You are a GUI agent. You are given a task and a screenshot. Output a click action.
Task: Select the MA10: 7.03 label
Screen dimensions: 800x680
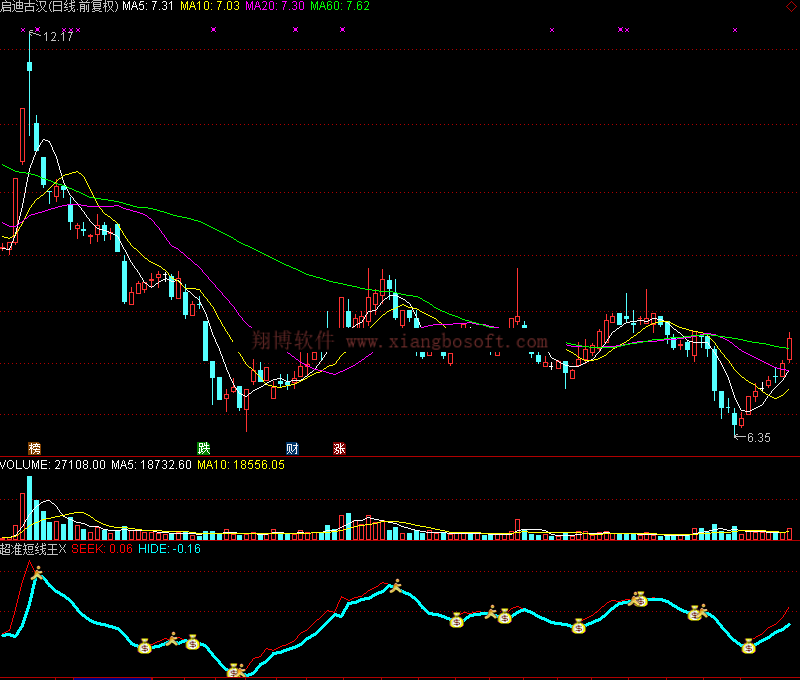click(210, 6)
